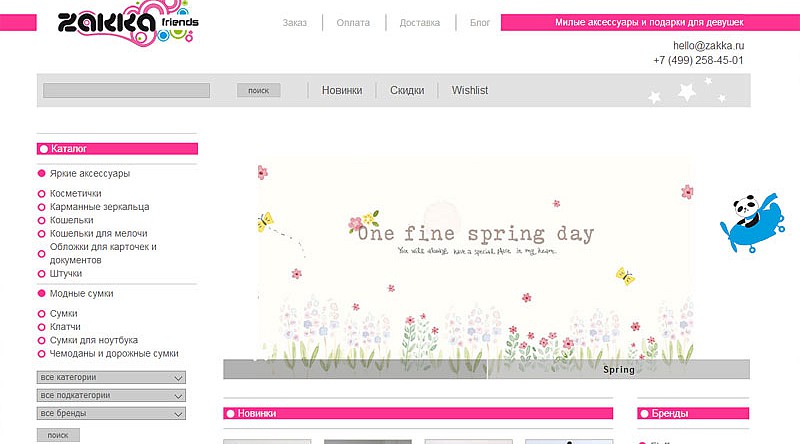Screen dimensions: 800x444
Task: Click the circle icon in Бренды header
Action: 644,413
